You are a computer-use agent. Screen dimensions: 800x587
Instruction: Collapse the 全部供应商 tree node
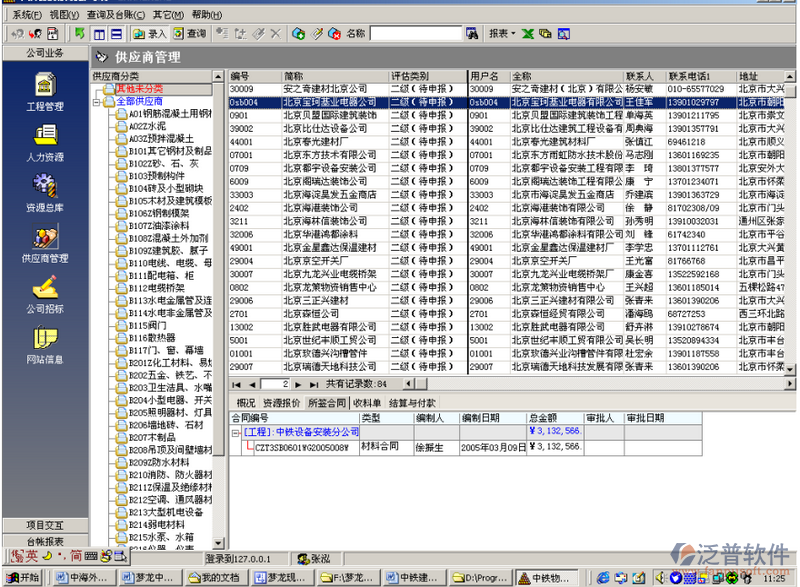[97, 102]
